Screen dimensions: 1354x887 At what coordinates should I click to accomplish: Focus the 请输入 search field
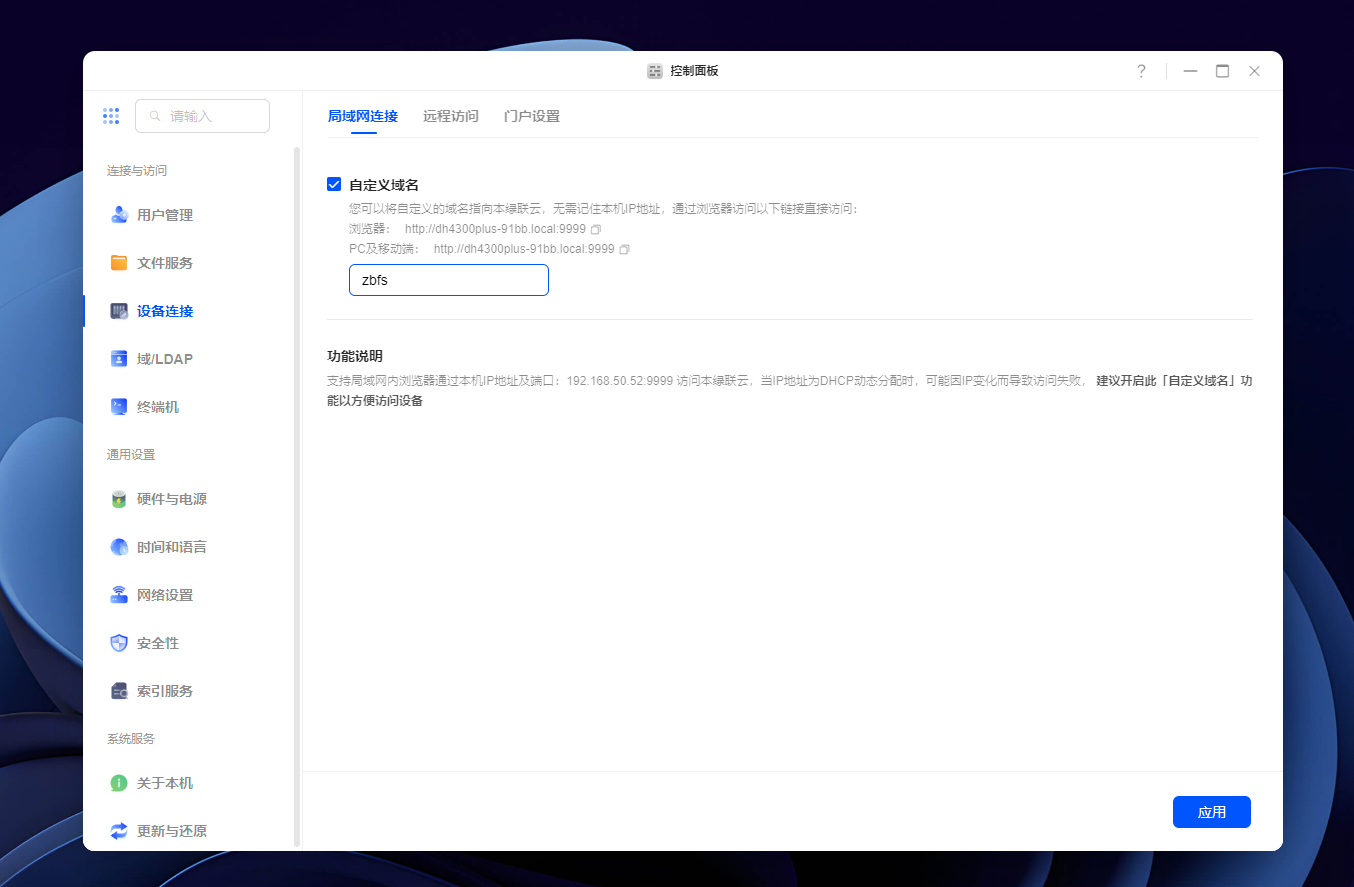tap(202, 116)
